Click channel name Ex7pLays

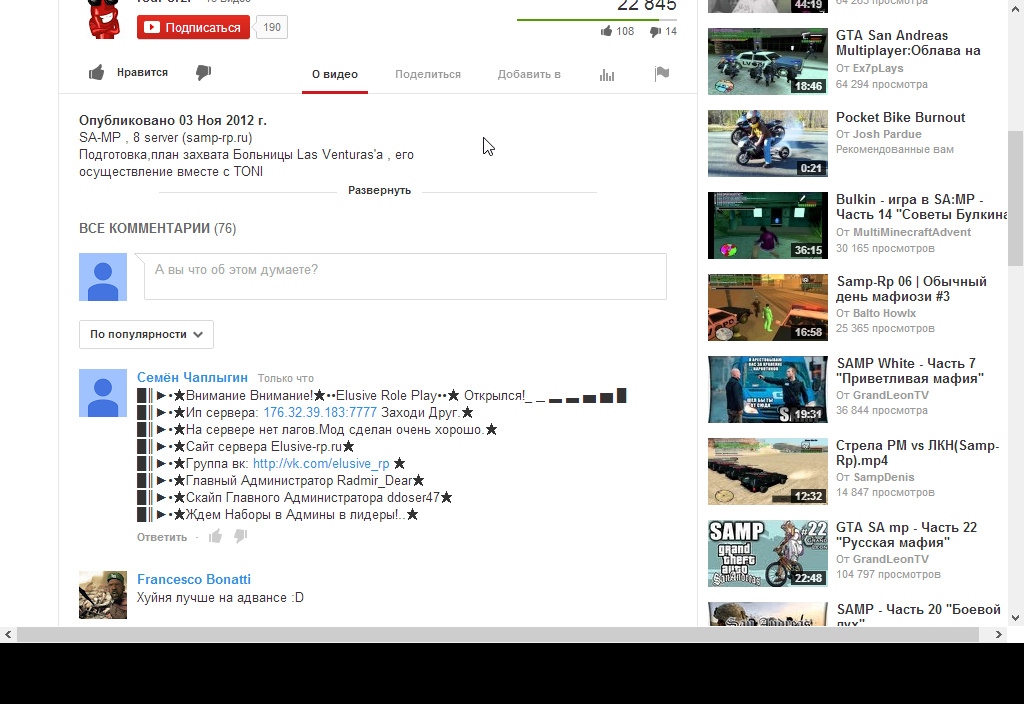tap(878, 68)
